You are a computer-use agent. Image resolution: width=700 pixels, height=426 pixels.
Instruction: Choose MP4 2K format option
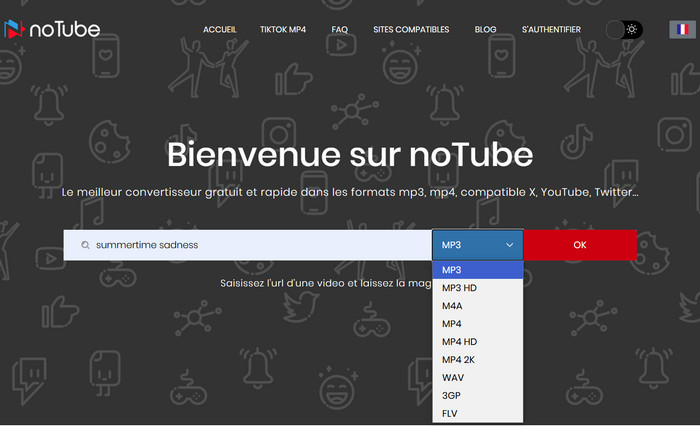click(x=459, y=359)
